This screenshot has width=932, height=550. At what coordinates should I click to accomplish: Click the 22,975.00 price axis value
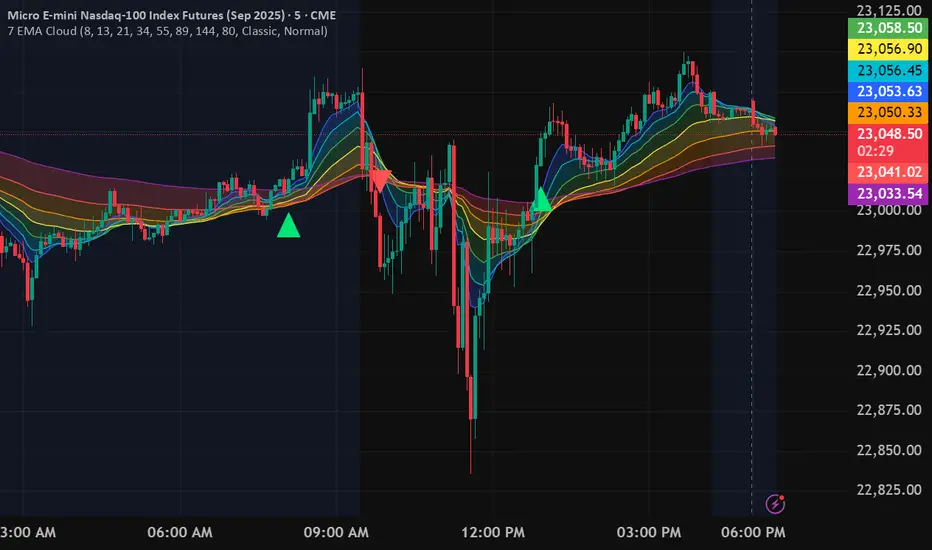click(x=889, y=250)
